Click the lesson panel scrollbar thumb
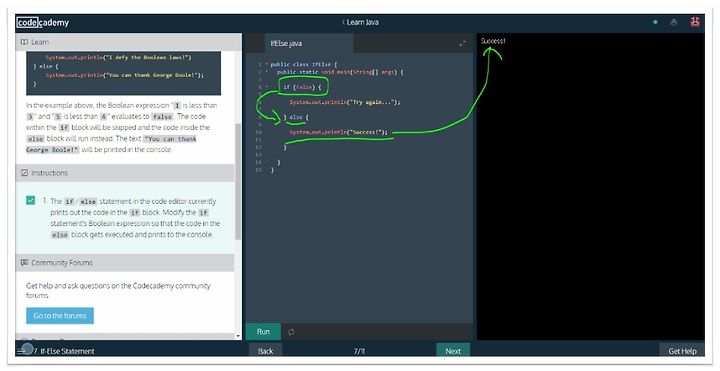Screen dimensions: 720x371 pyautogui.click(x=238, y=181)
